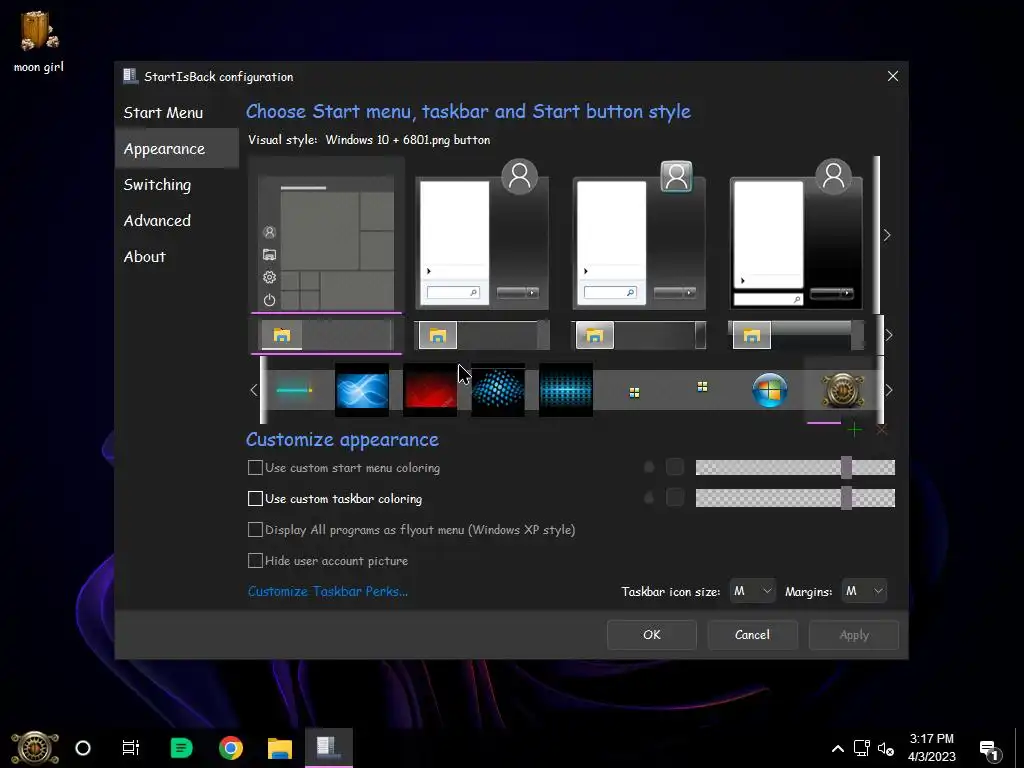
Task: Open notification center icon
Action: (990, 750)
